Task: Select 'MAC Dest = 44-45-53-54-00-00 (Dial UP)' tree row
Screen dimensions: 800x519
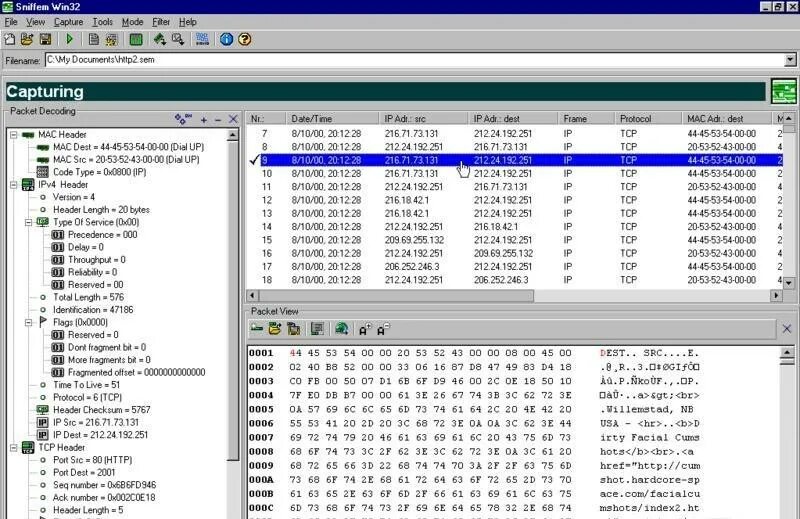Action: [129, 147]
